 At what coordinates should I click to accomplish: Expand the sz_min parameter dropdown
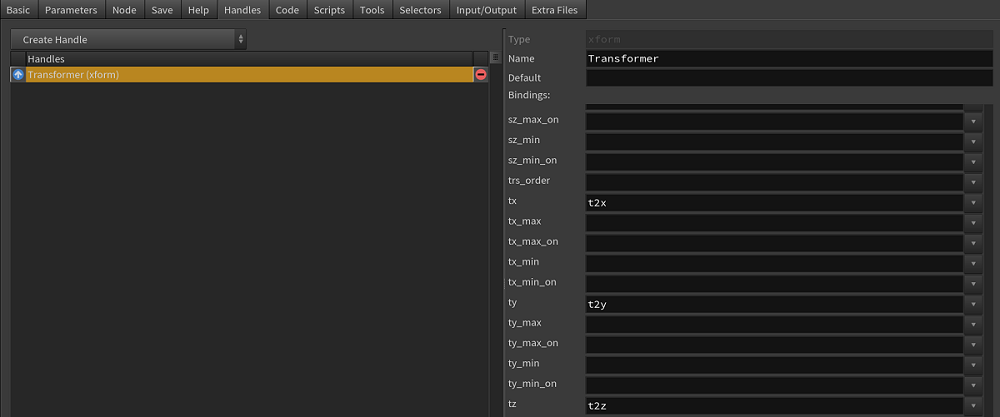(x=973, y=141)
